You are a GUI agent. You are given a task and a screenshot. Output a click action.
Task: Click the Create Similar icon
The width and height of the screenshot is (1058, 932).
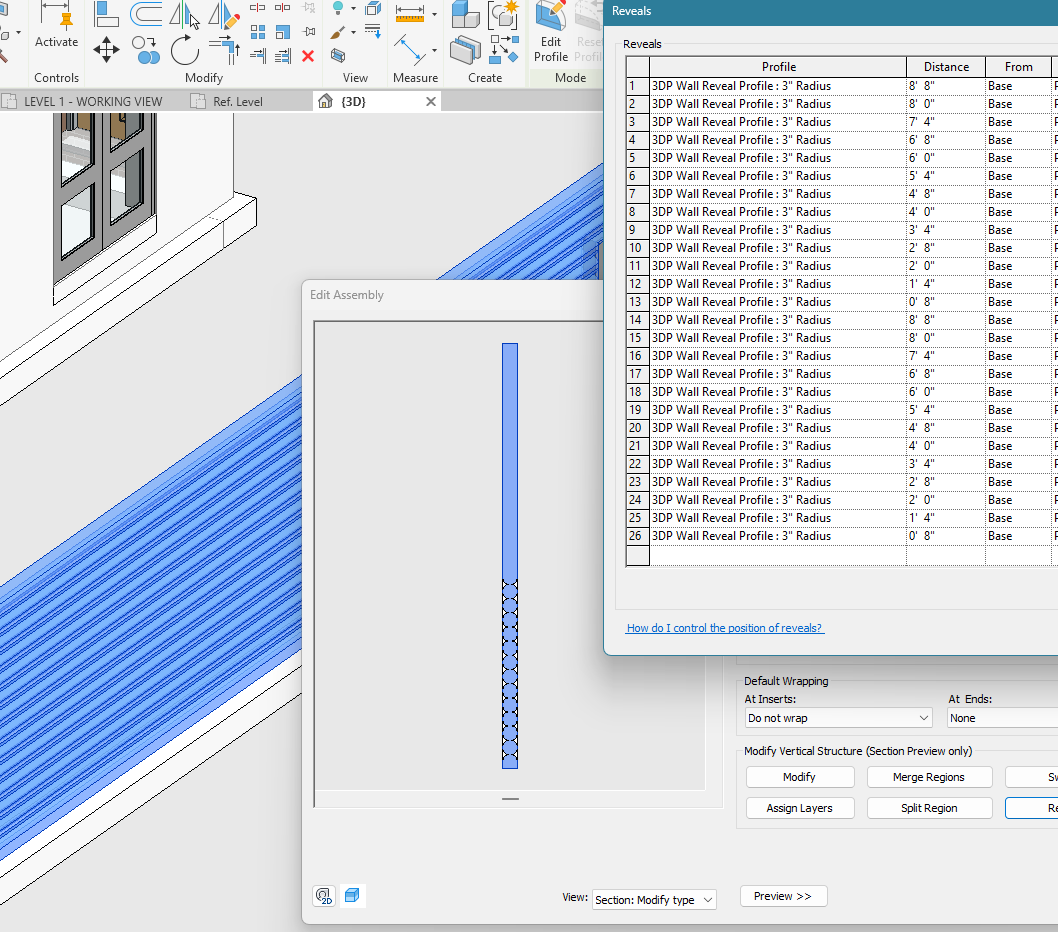click(x=504, y=50)
